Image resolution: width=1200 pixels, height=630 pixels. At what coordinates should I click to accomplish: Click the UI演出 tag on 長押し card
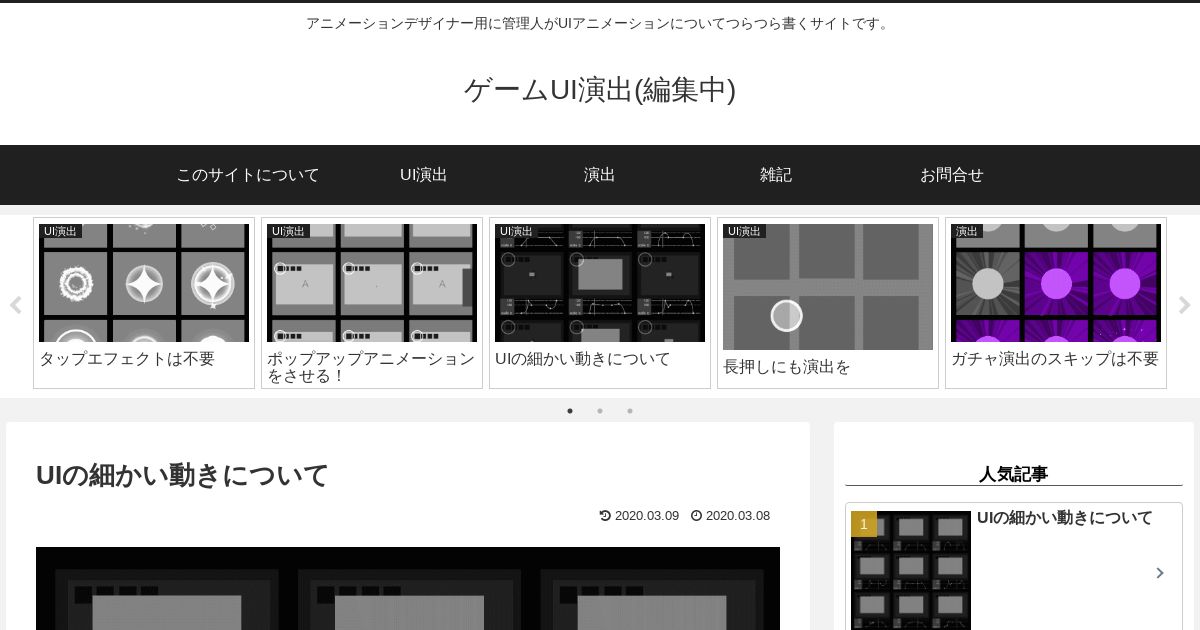[744, 231]
